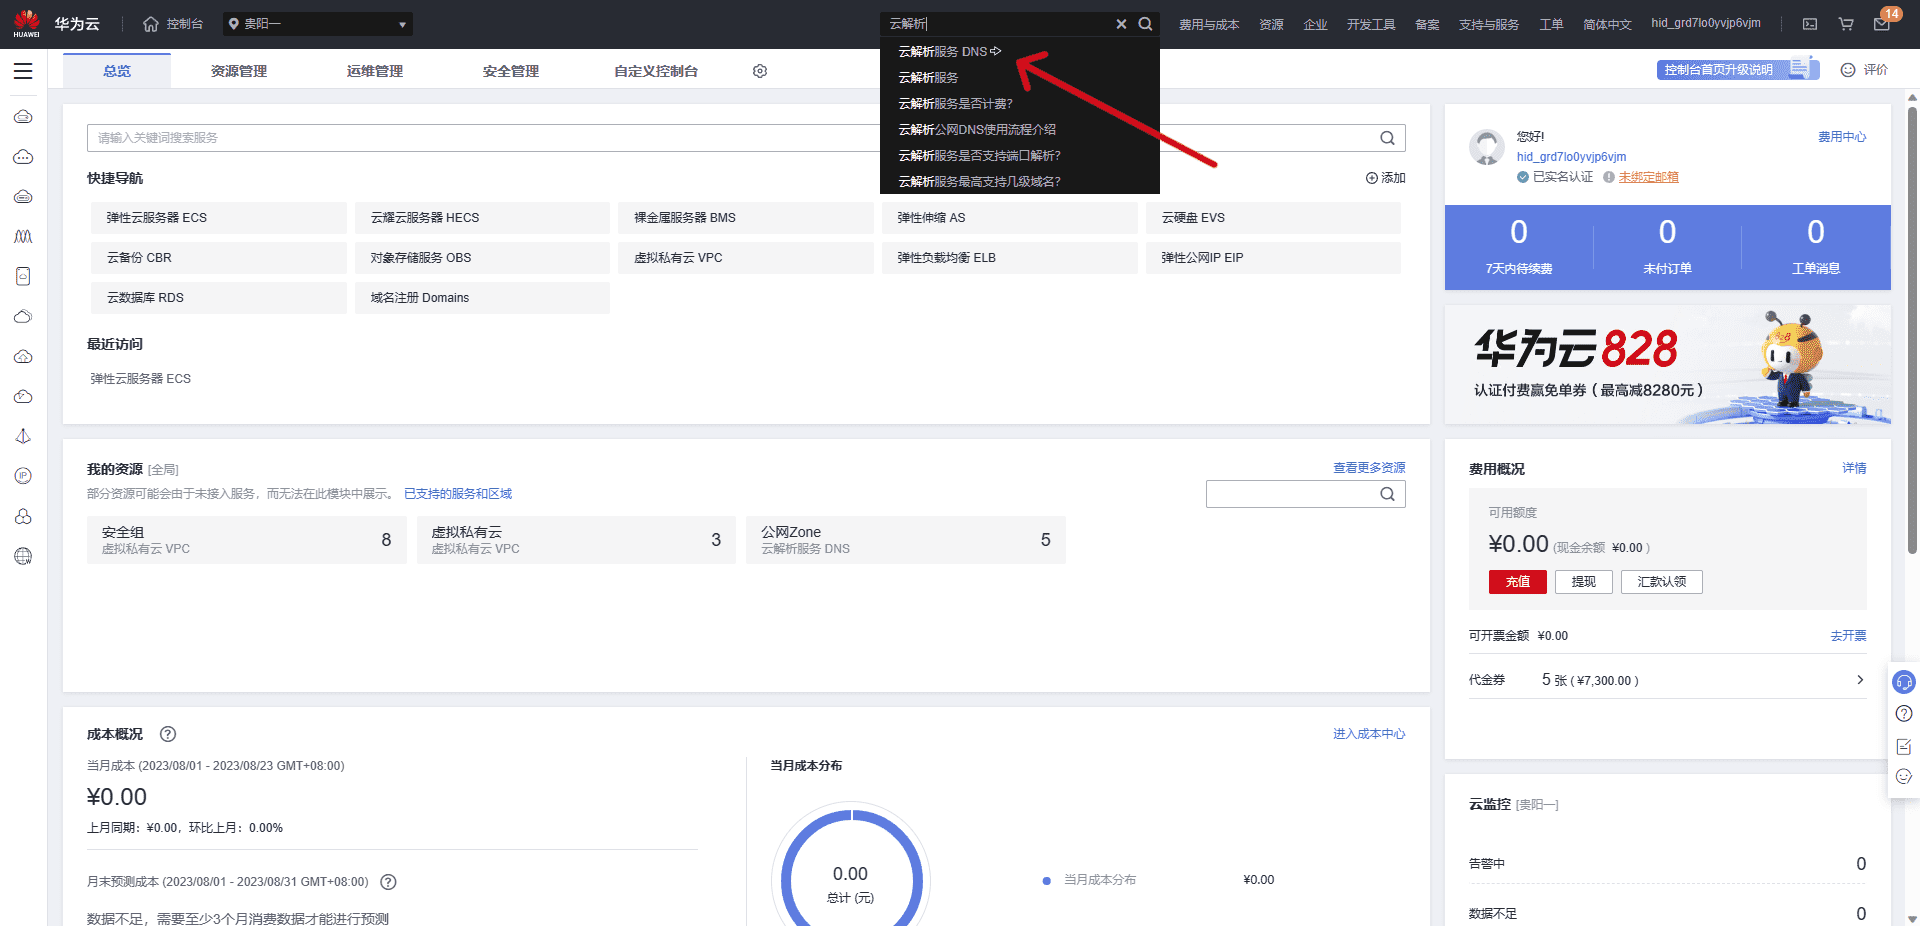
Task: Open the 支持与服务 top menu
Action: pyautogui.click(x=1488, y=24)
